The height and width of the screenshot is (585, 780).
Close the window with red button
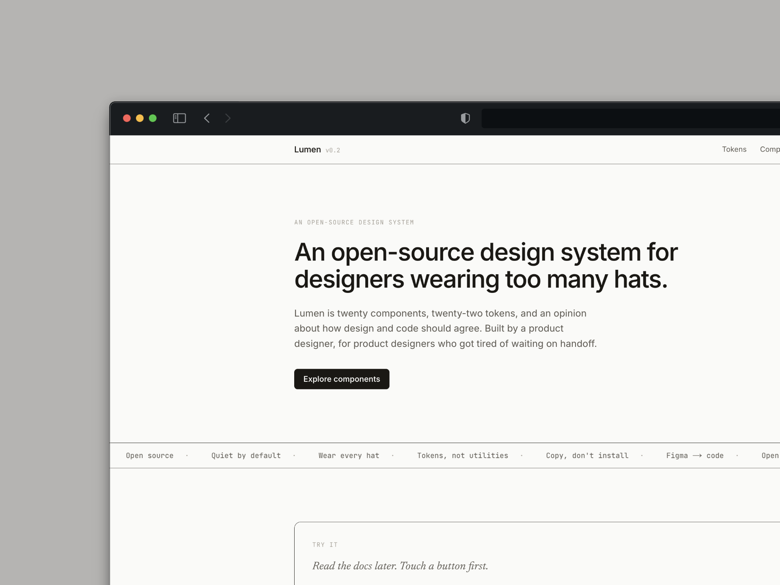pyautogui.click(x=127, y=118)
